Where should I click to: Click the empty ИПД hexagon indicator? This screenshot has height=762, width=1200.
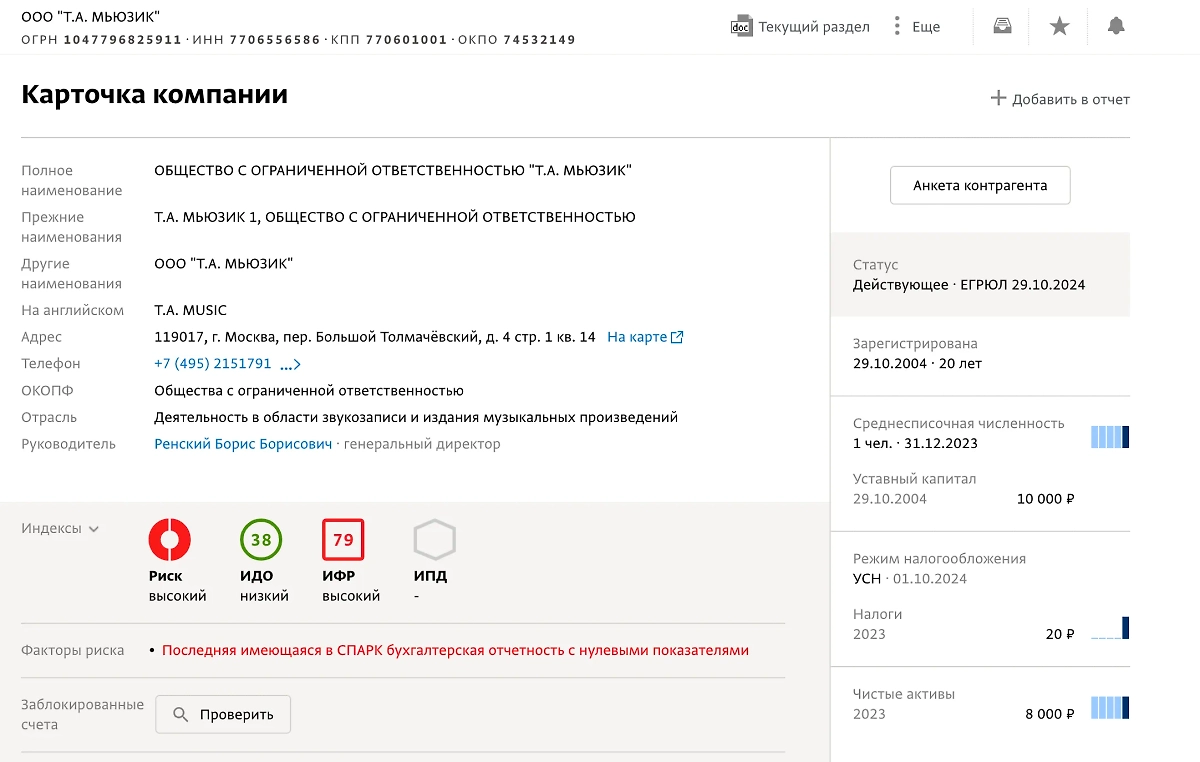click(x=434, y=541)
